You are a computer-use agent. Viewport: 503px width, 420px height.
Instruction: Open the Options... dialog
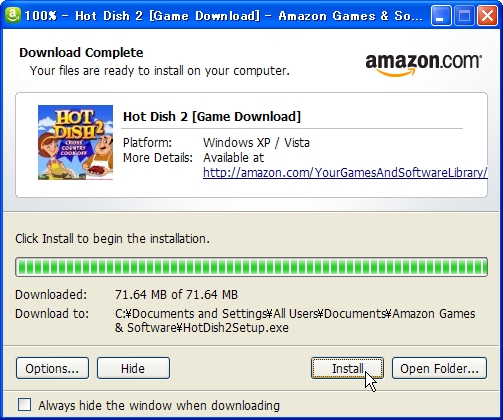point(52,368)
